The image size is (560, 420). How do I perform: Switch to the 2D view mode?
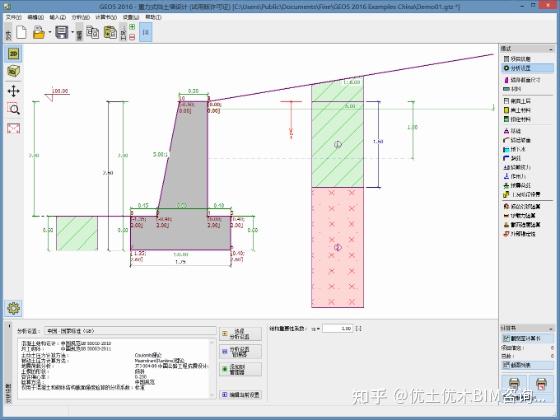coord(14,54)
